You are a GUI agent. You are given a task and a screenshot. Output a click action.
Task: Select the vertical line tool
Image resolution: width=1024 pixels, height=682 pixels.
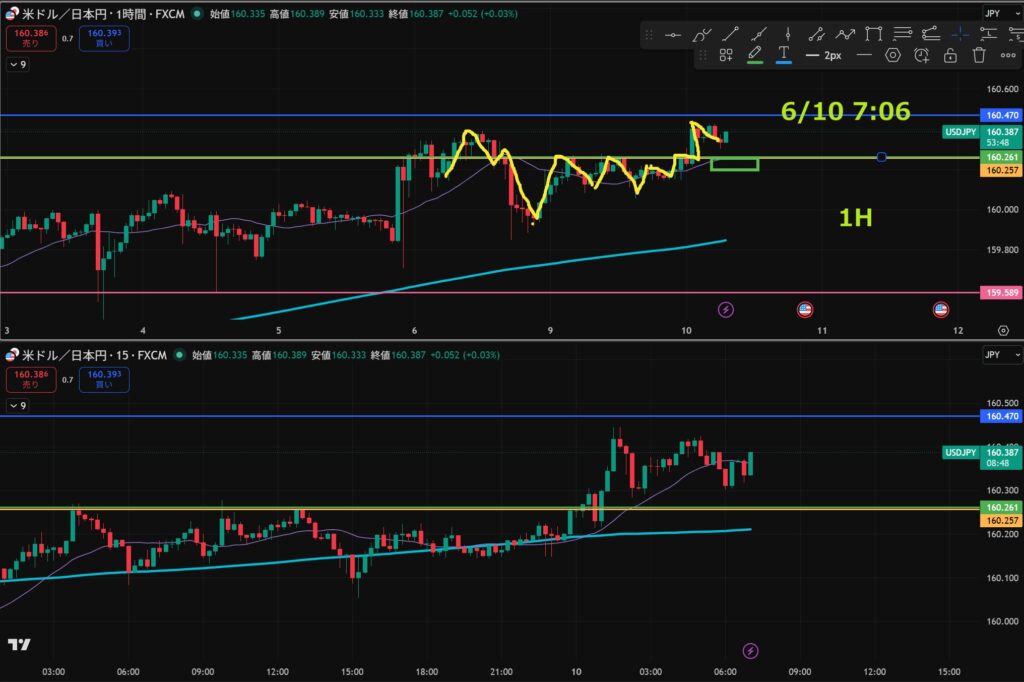(x=788, y=34)
